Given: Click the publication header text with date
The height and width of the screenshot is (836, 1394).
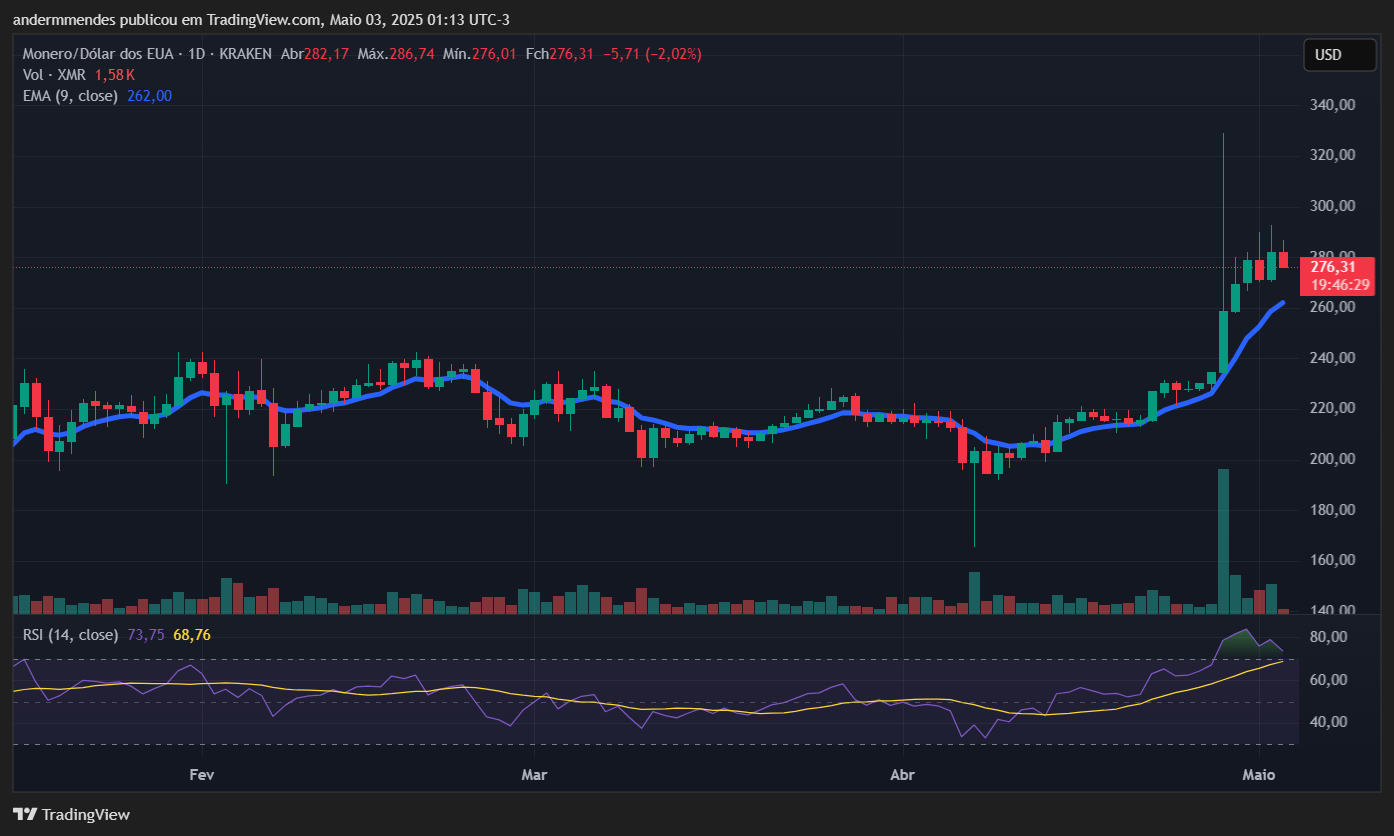Looking at the screenshot, I should click(261, 20).
